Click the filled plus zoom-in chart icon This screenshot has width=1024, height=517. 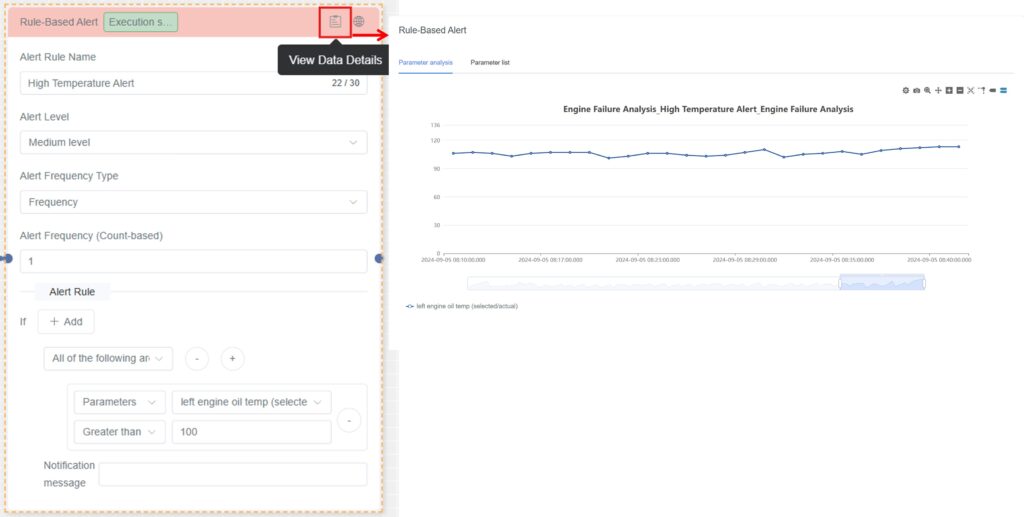pos(949,90)
